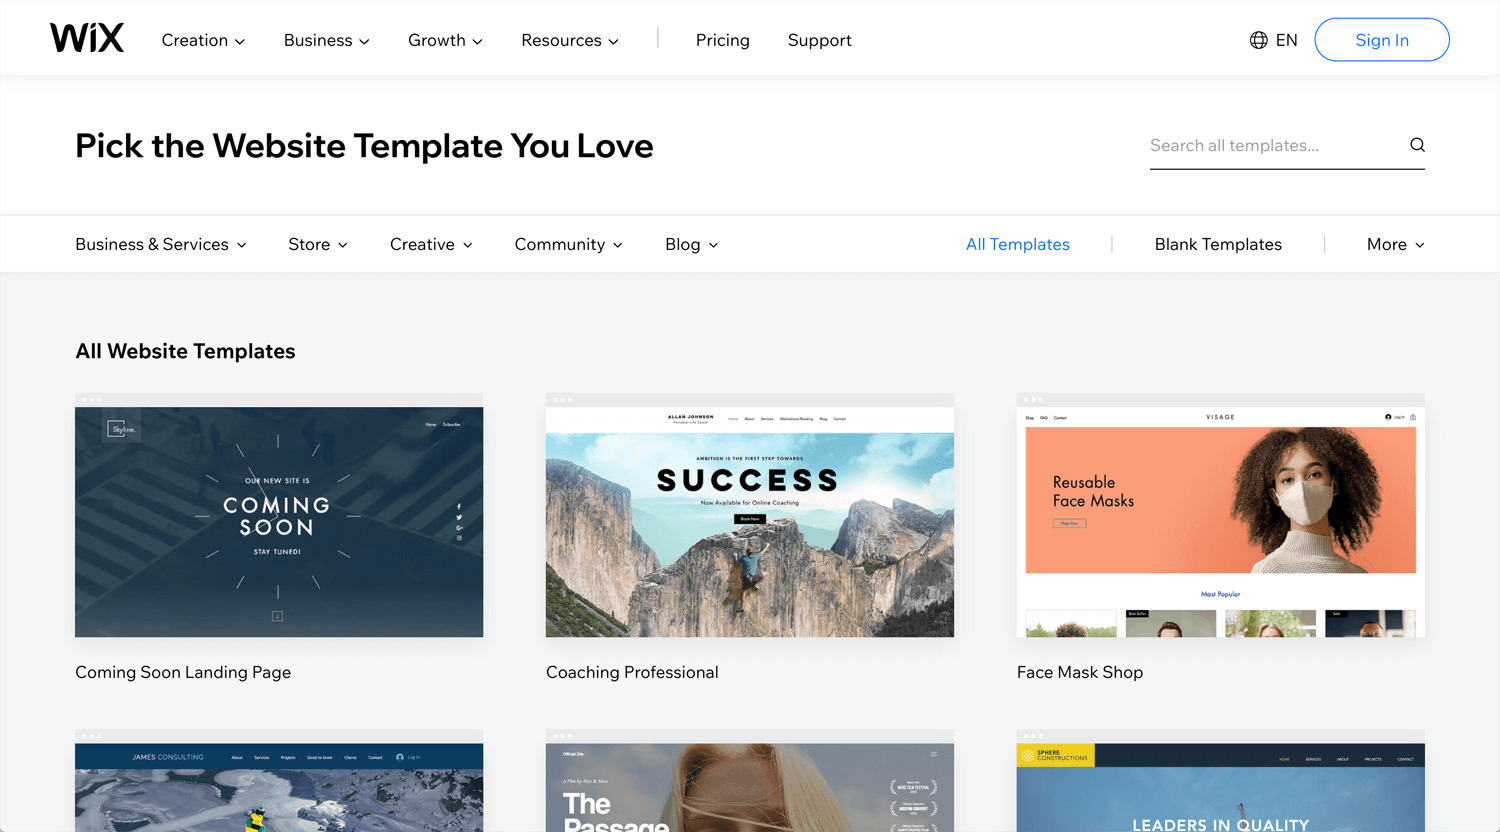Click the globe language icon
Screen dimensions: 1500x832
coord(1258,40)
